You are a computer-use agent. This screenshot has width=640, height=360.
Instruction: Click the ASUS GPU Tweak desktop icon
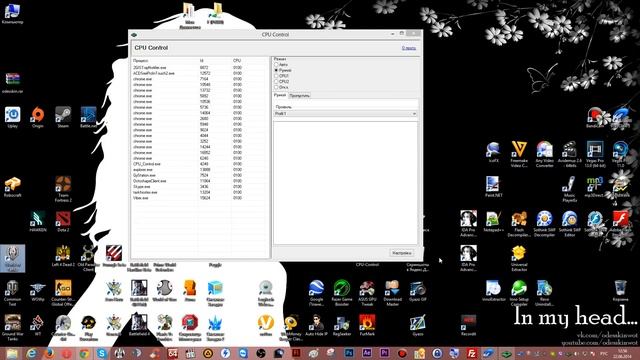click(x=367, y=293)
